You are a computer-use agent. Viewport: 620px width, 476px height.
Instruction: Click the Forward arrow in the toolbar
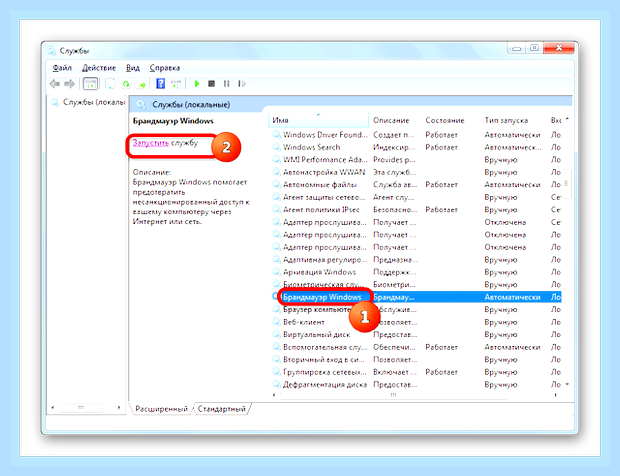pos(70,84)
